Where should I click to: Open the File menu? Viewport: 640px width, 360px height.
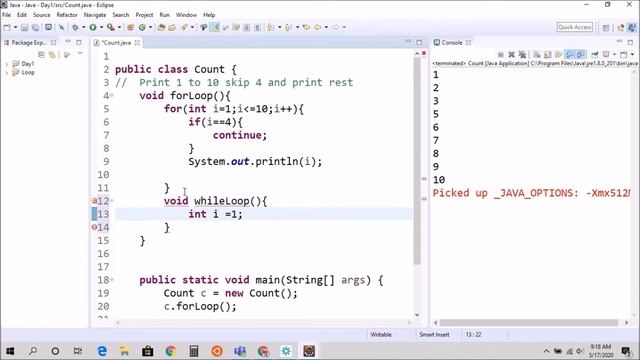(x=7, y=15)
